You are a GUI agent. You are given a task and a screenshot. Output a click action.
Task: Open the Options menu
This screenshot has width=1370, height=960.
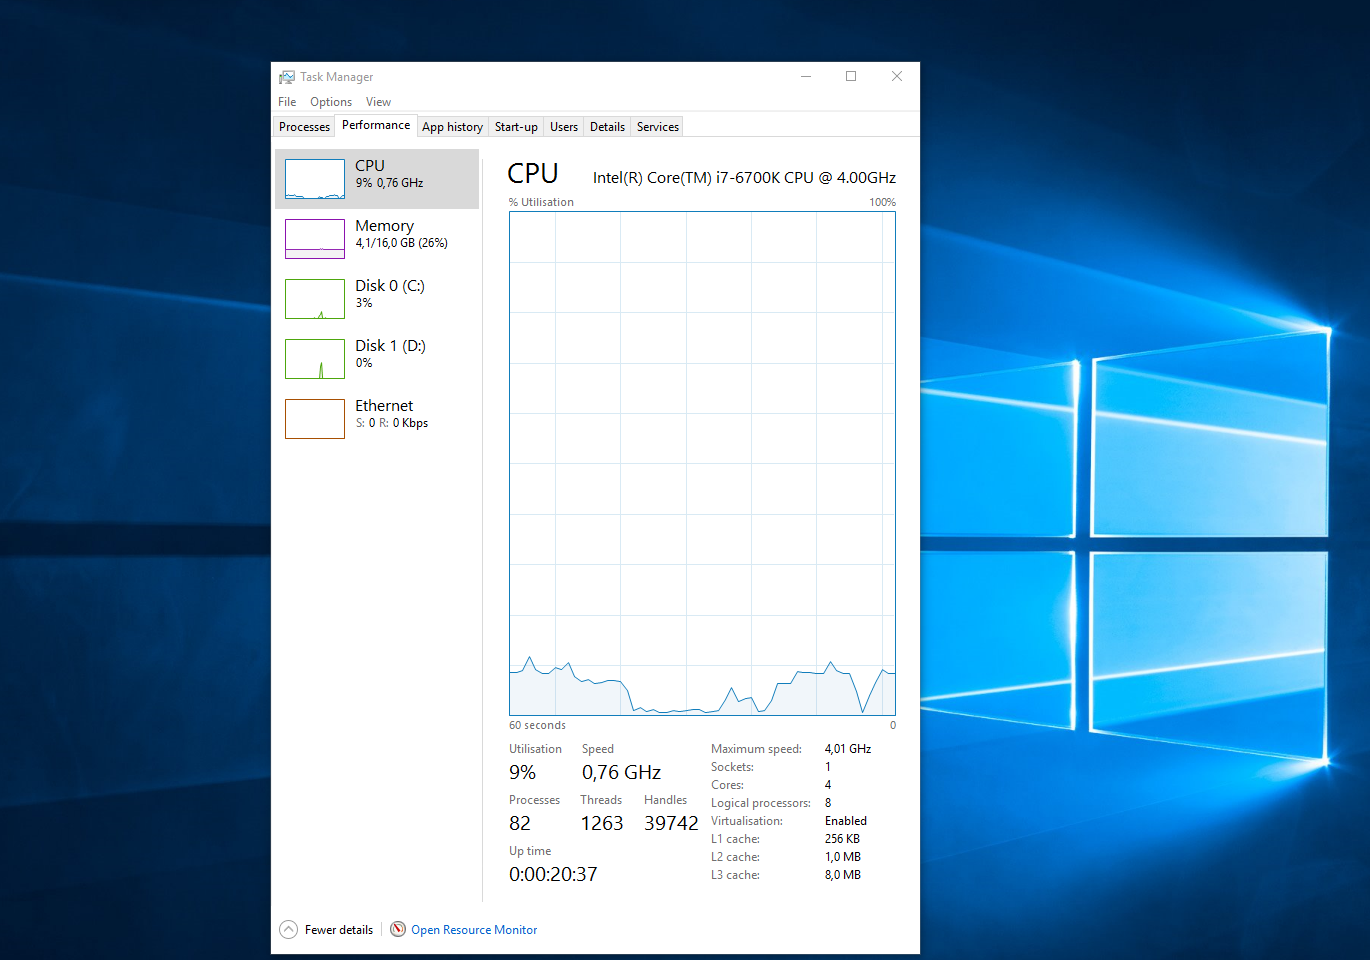pyautogui.click(x=331, y=101)
